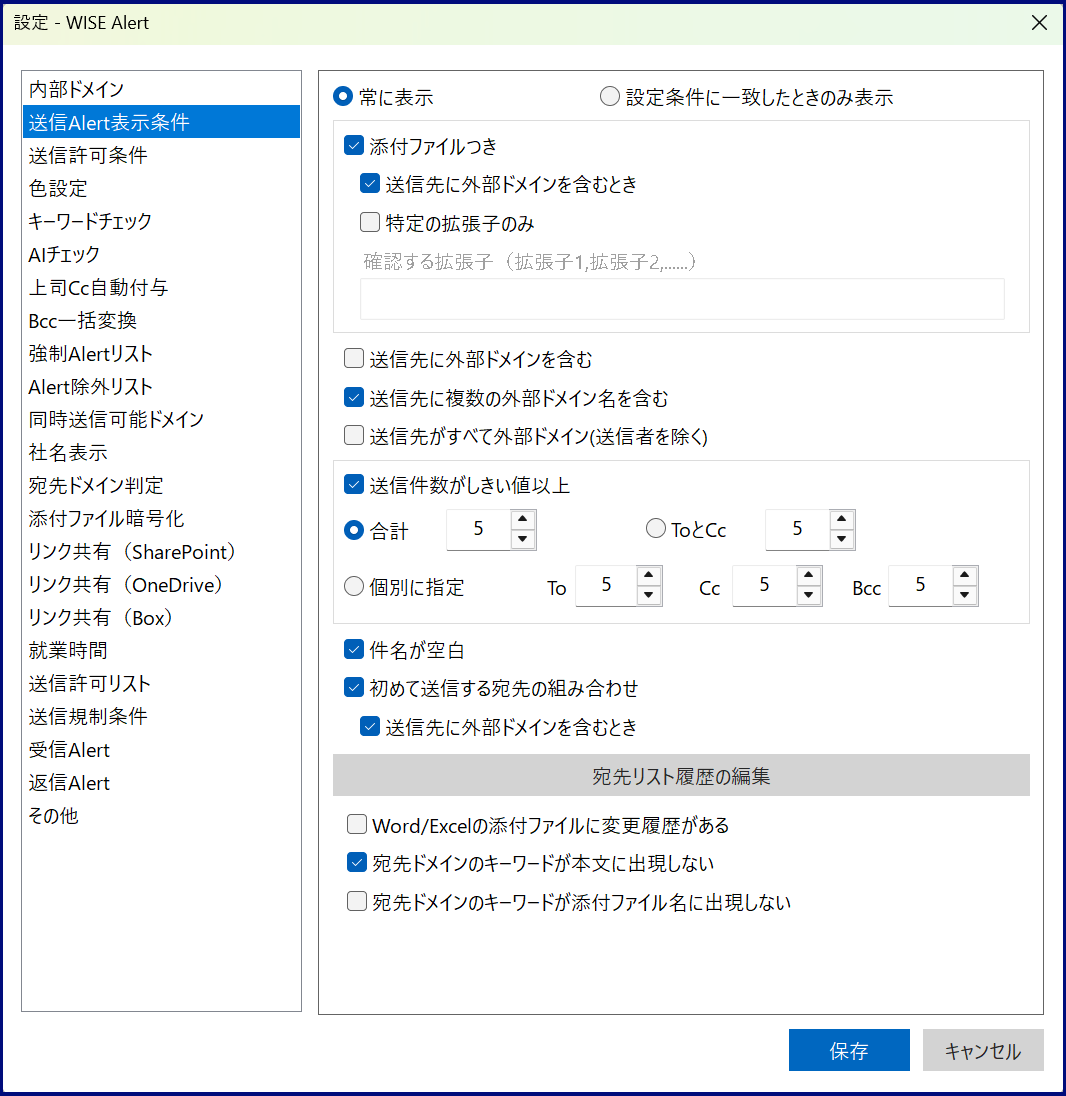Enable 送信先がすべて外部ドメイン(送信者を除く) checkbox

coord(354,435)
